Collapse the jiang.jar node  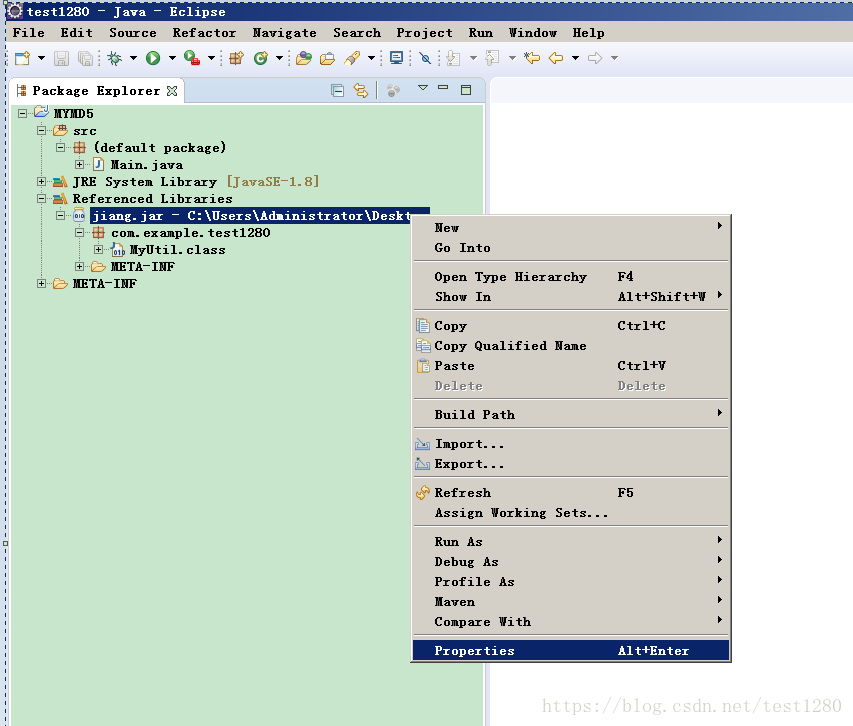(x=60, y=215)
